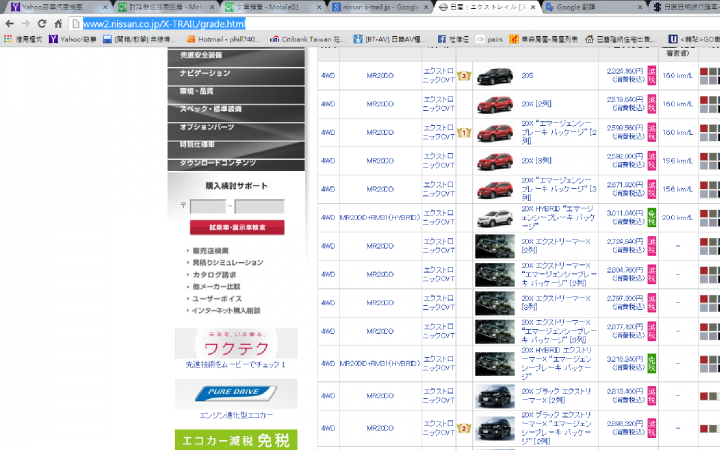Click the page info icon in address bar
This screenshot has height=450, width=720.
[76, 23]
